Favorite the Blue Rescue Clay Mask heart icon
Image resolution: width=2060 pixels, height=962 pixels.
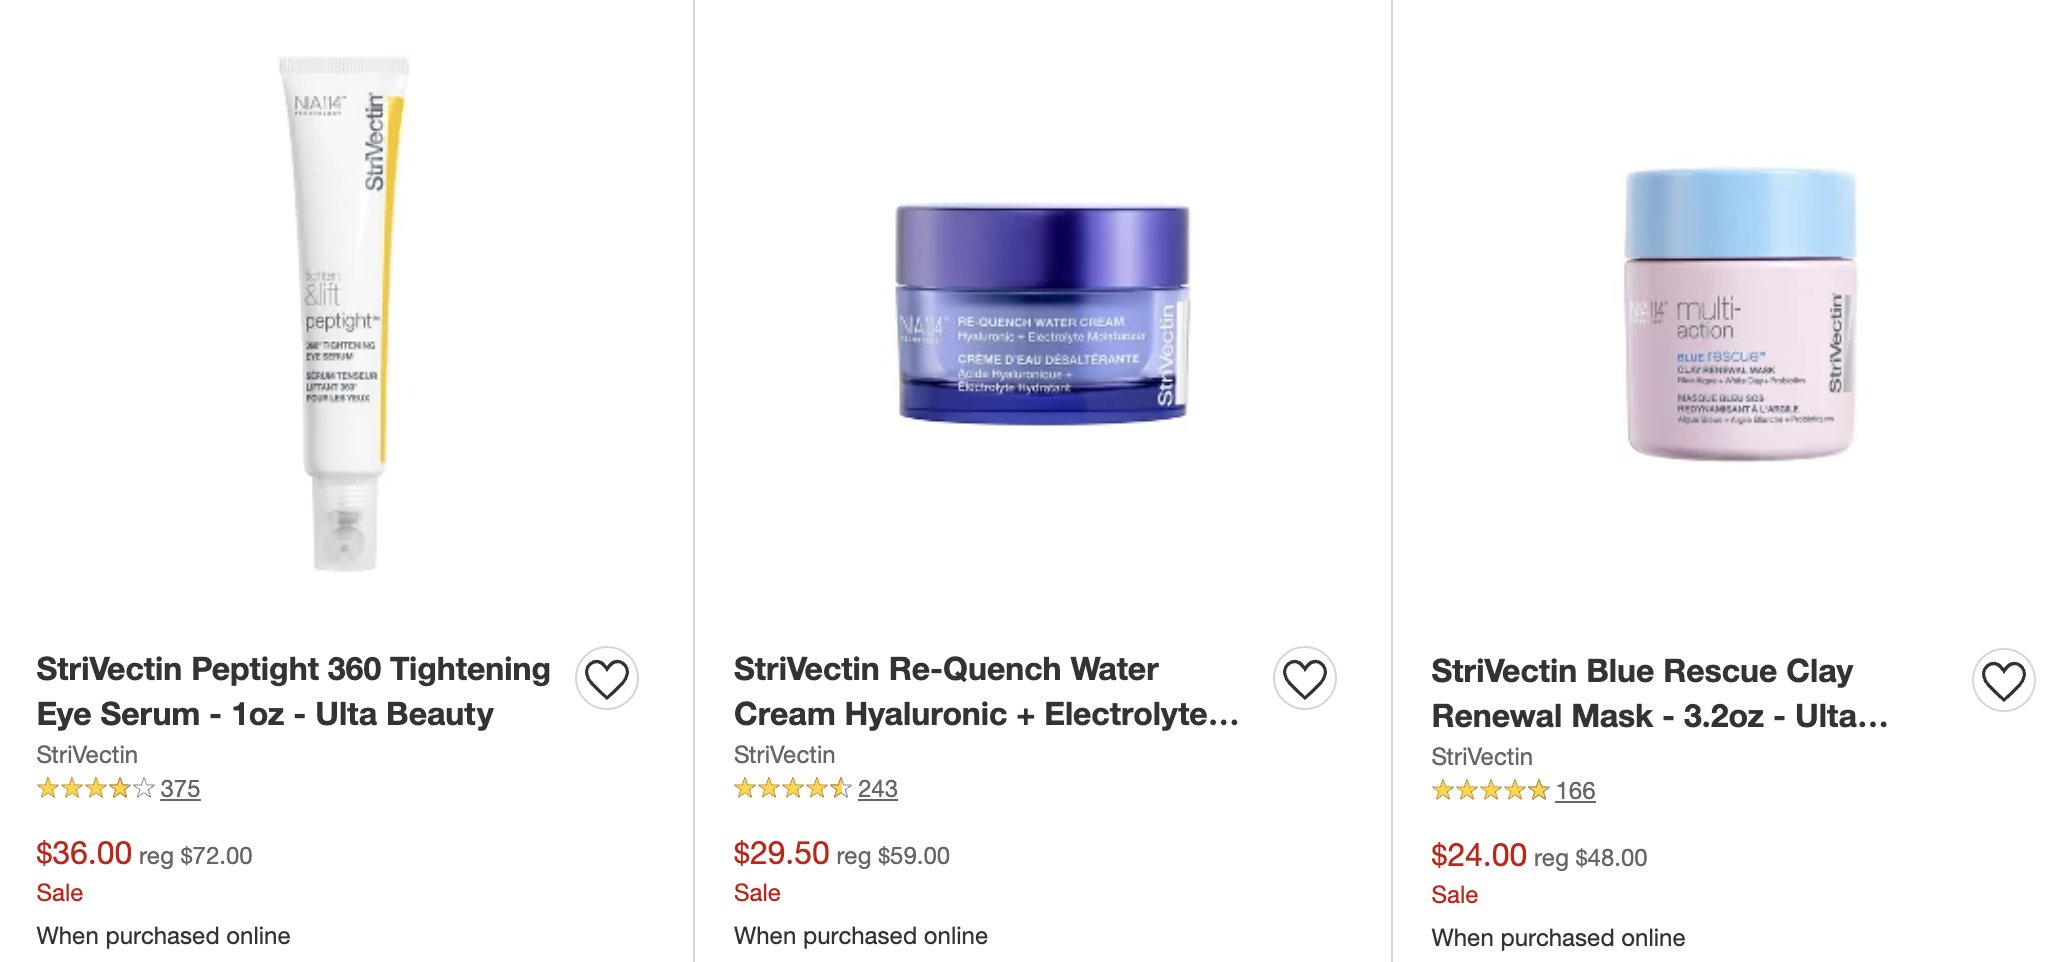pyautogui.click(x=2004, y=681)
